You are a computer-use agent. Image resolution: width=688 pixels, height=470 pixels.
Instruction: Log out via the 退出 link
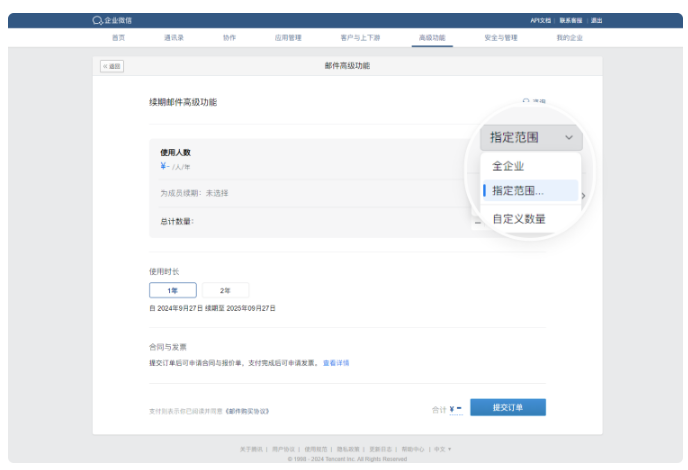click(x=596, y=20)
